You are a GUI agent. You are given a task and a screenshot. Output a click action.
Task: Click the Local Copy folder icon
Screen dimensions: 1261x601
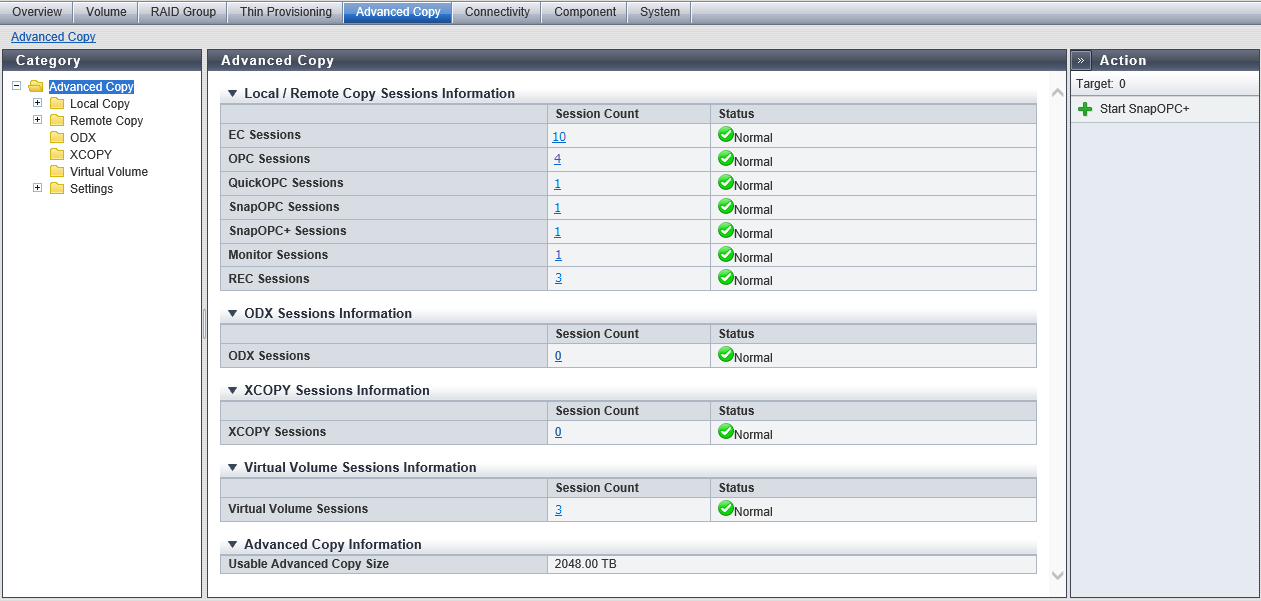coord(57,104)
